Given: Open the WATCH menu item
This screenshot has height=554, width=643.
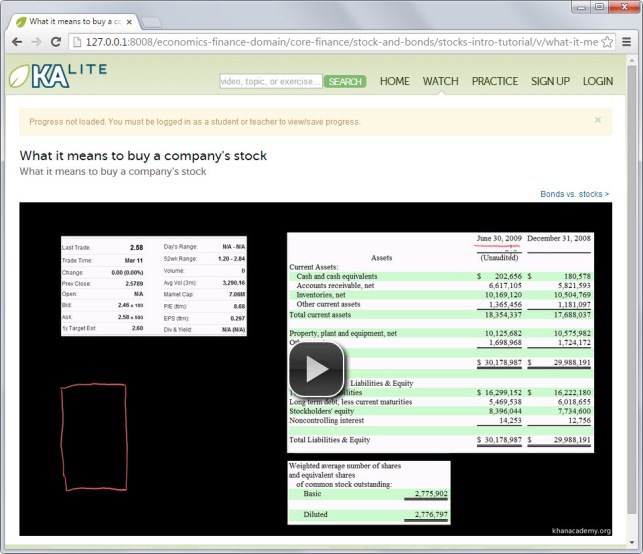Looking at the screenshot, I should click(440, 81).
